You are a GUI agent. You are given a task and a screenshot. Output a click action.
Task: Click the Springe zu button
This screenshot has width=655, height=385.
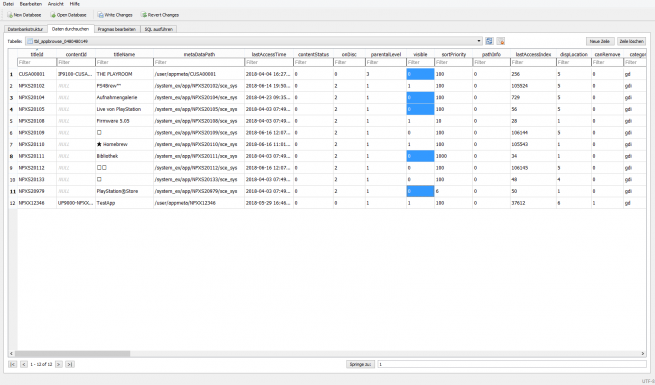pyautogui.click(x=360, y=365)
